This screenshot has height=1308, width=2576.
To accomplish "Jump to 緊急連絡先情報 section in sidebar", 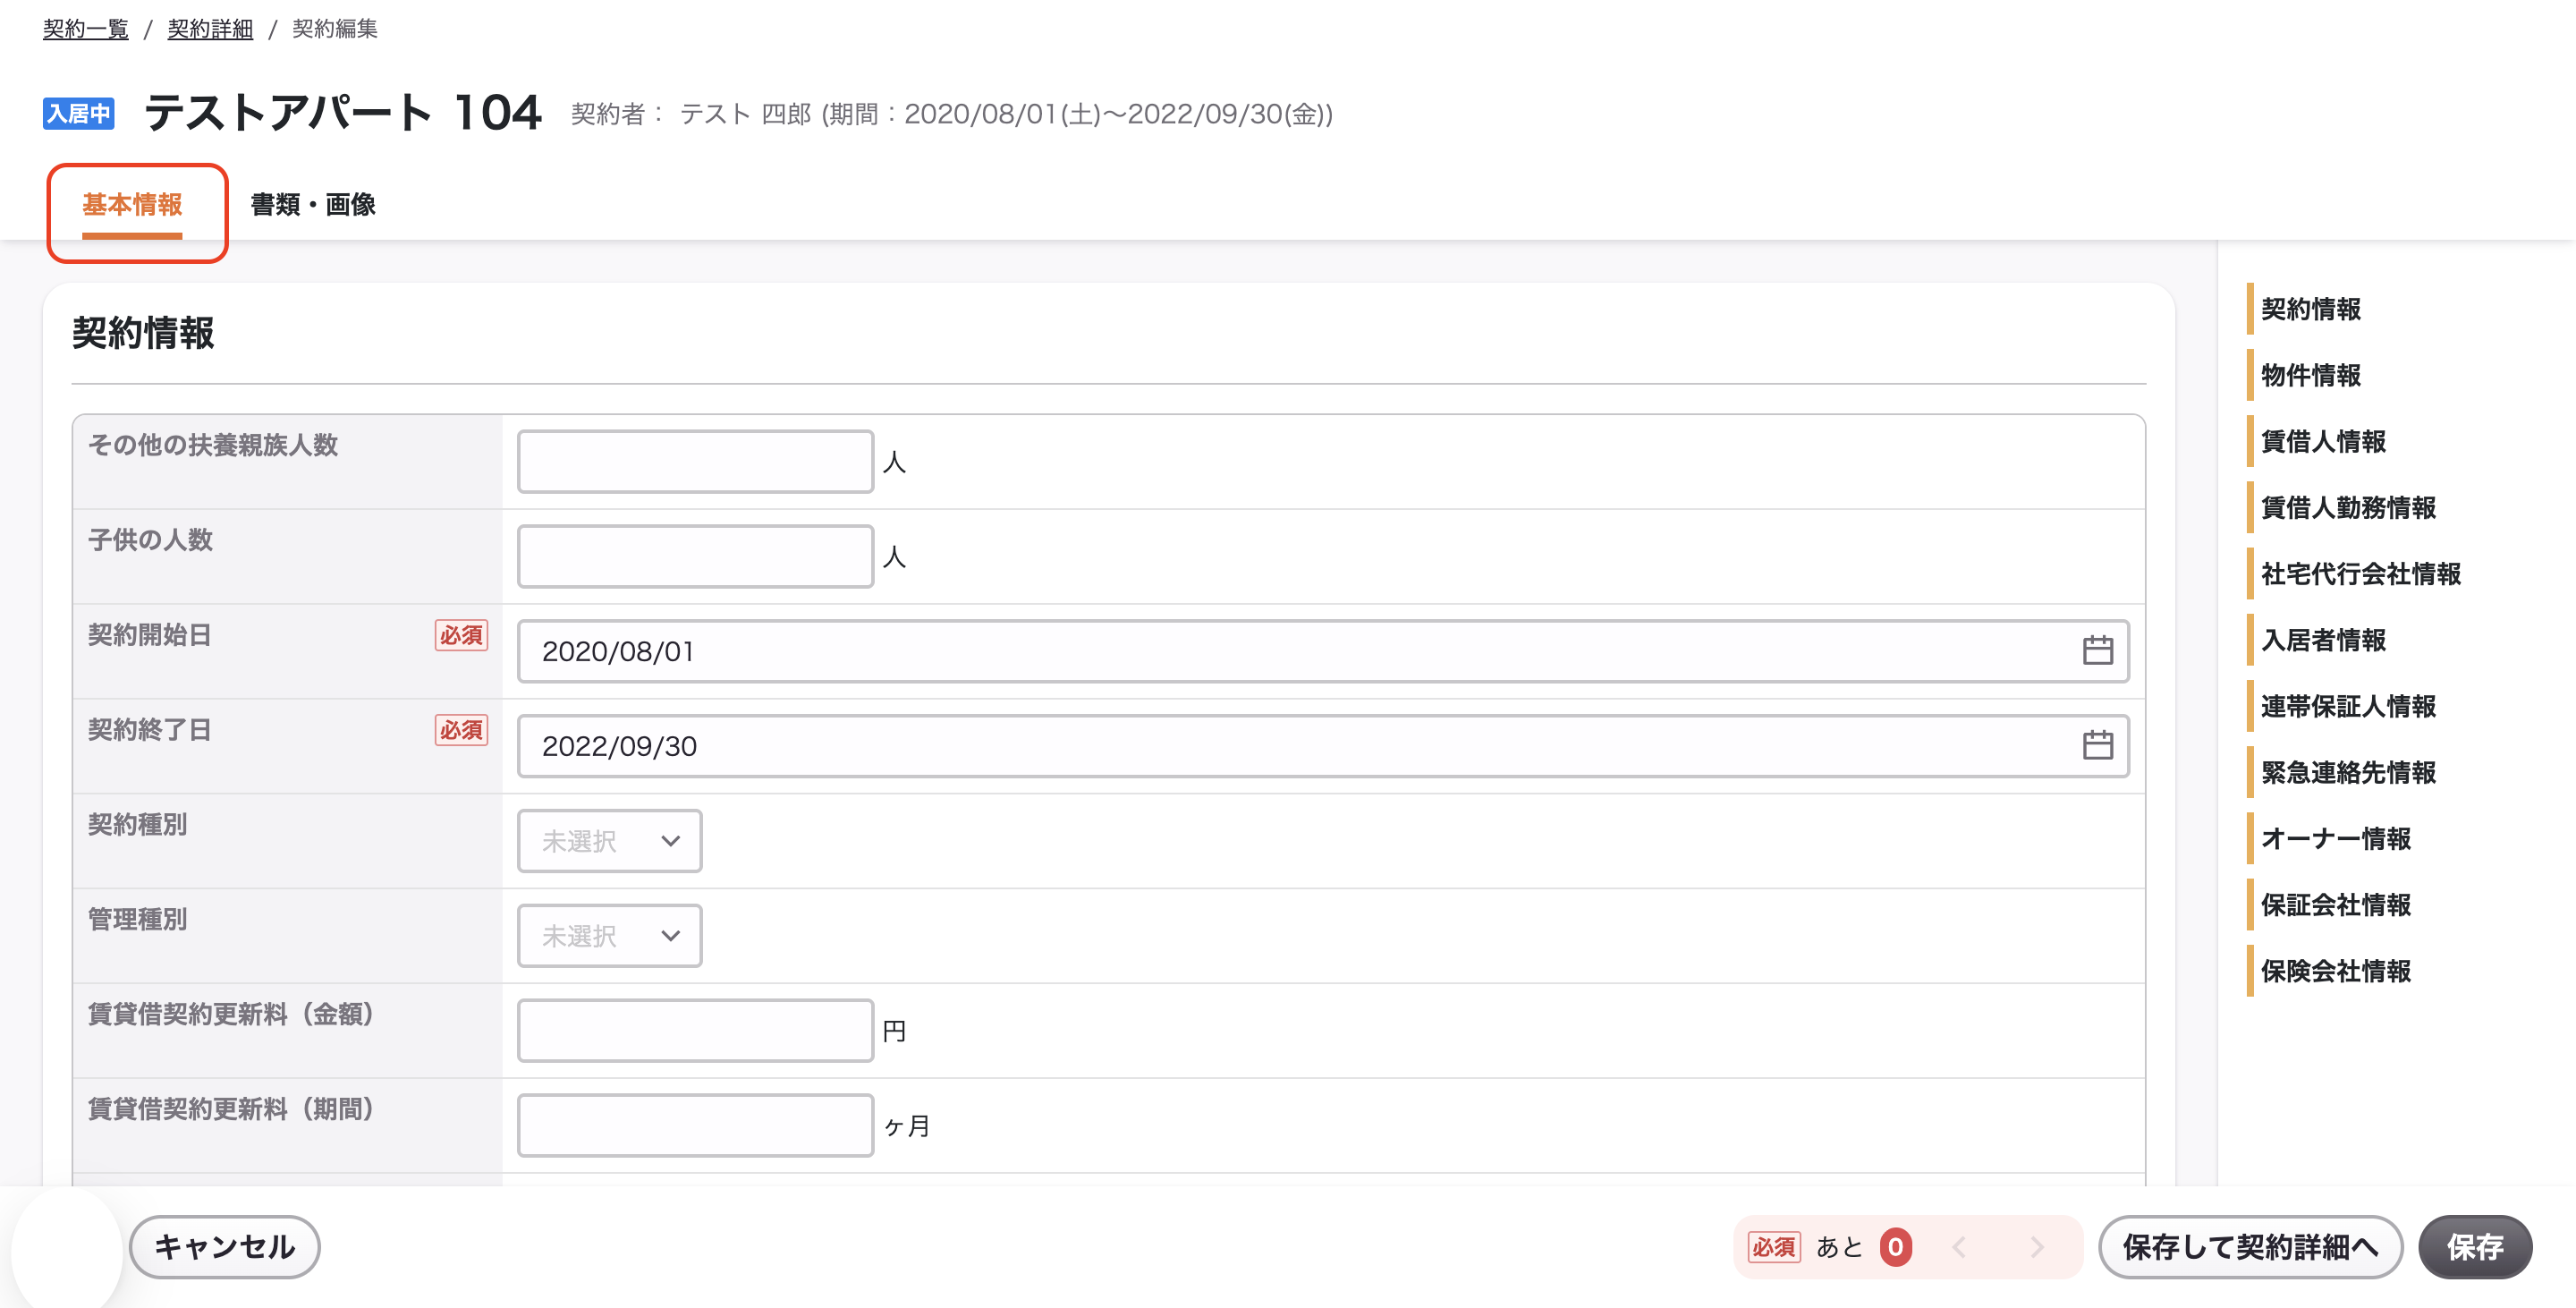I will tap(2347, 772).
